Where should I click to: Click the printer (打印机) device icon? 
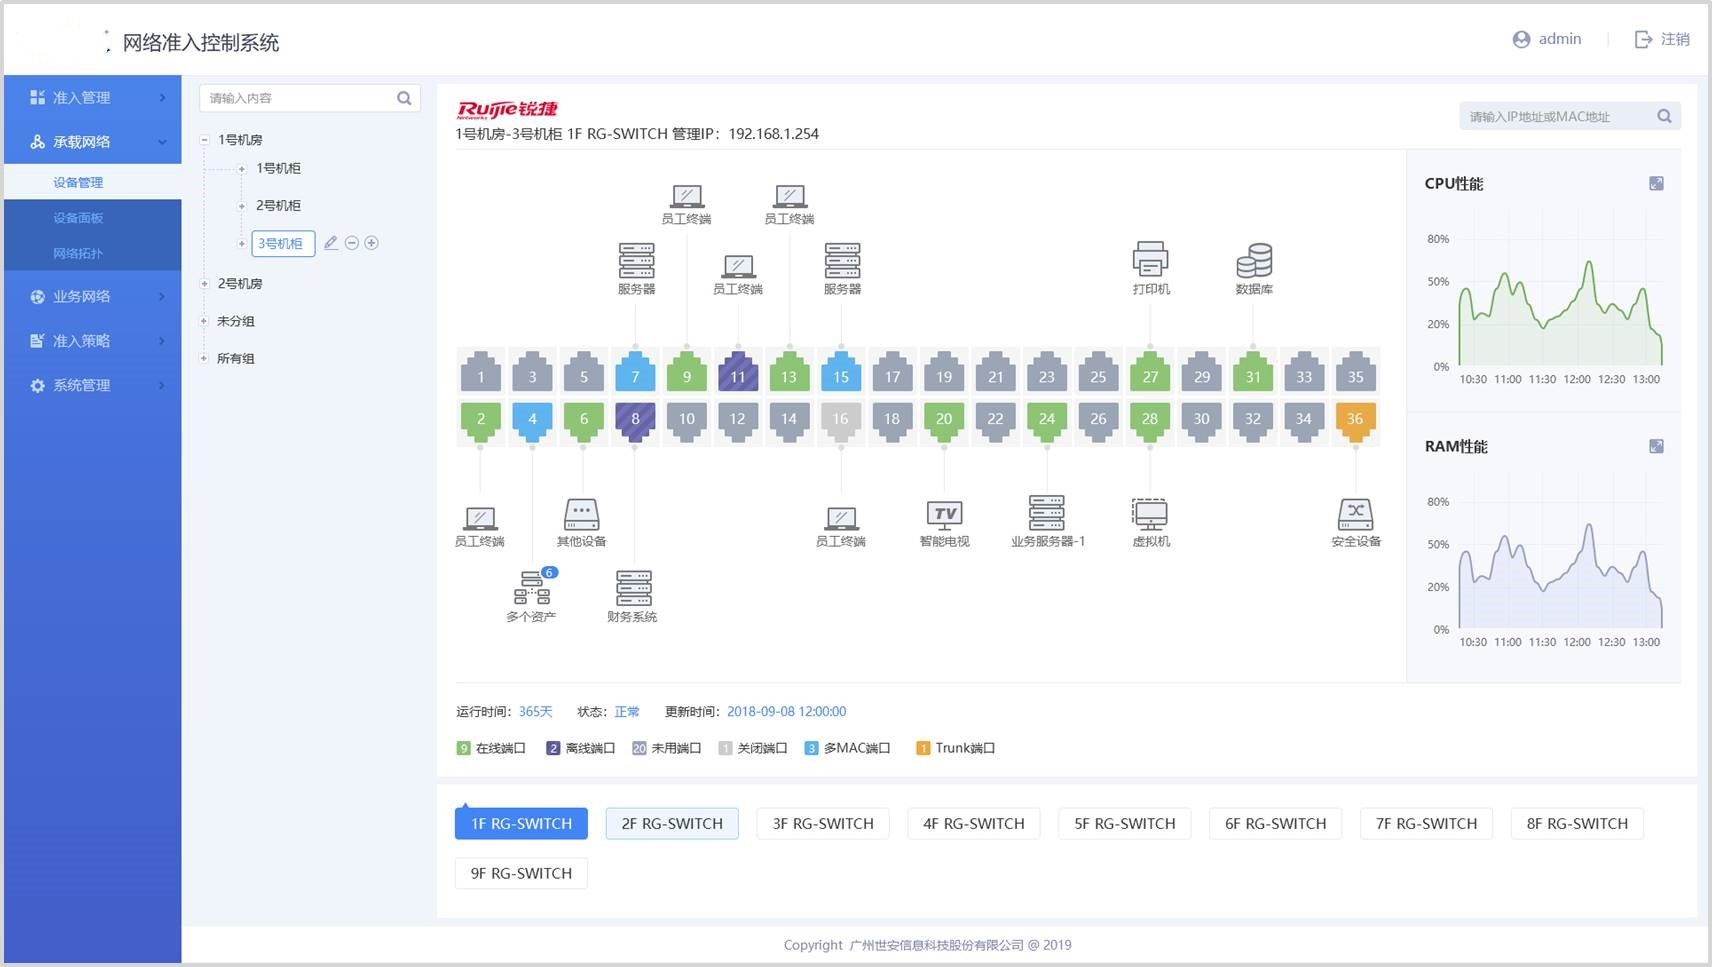point(1150,259)
